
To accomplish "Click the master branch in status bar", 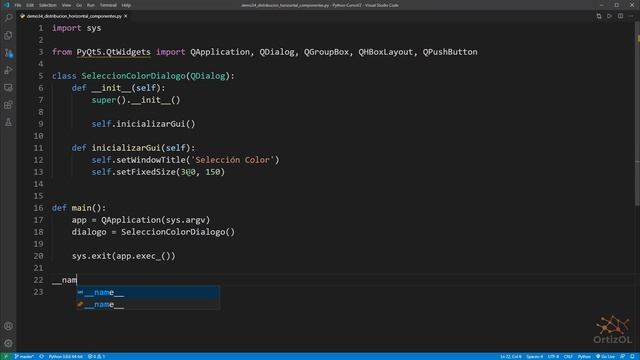I will point(24,356).
